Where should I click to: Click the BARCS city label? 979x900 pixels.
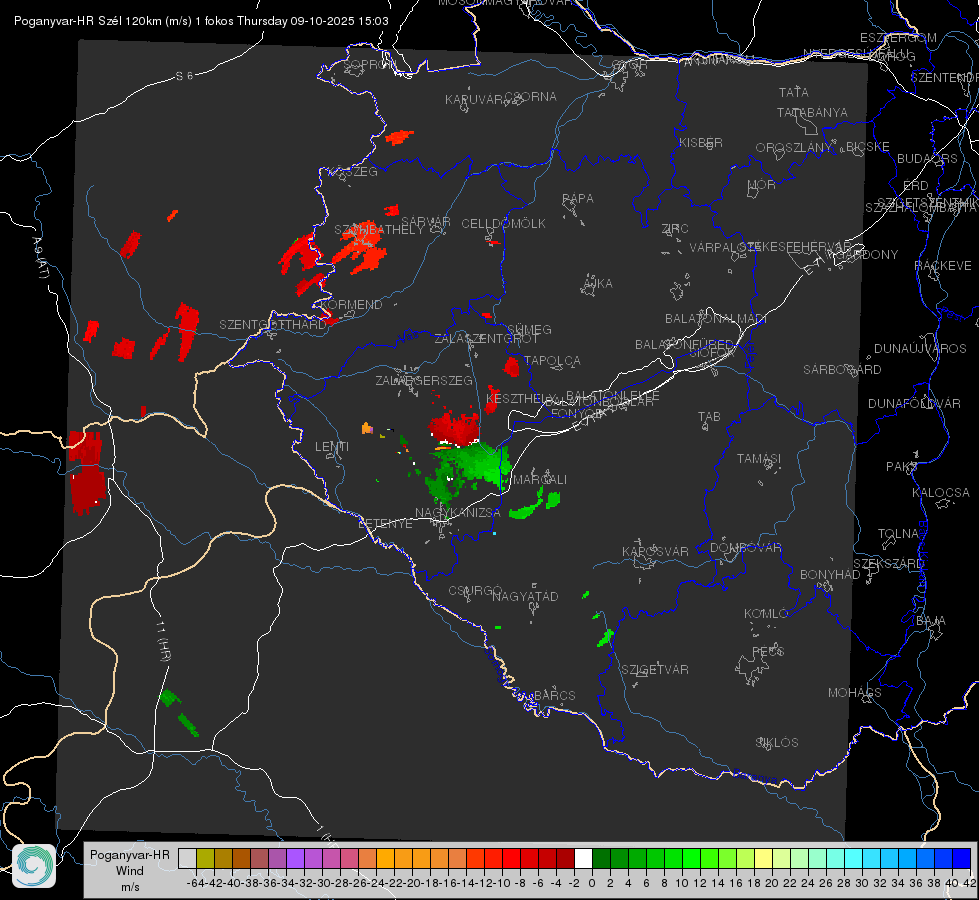554,695
